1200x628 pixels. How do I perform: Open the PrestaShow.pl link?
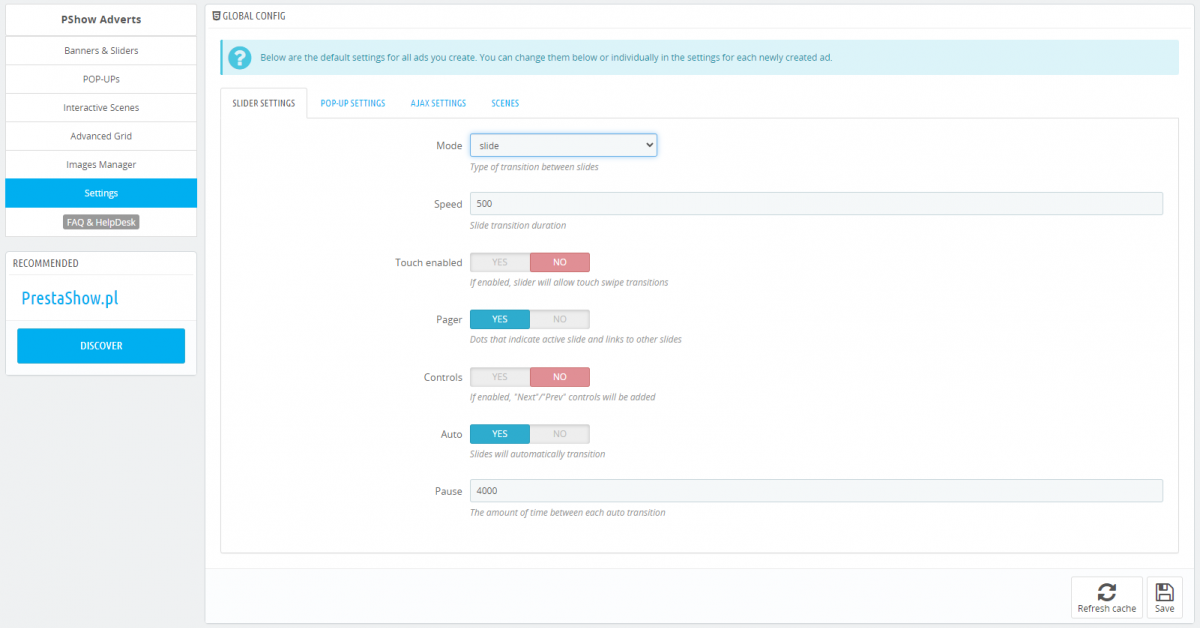click(x=70, y=298)
